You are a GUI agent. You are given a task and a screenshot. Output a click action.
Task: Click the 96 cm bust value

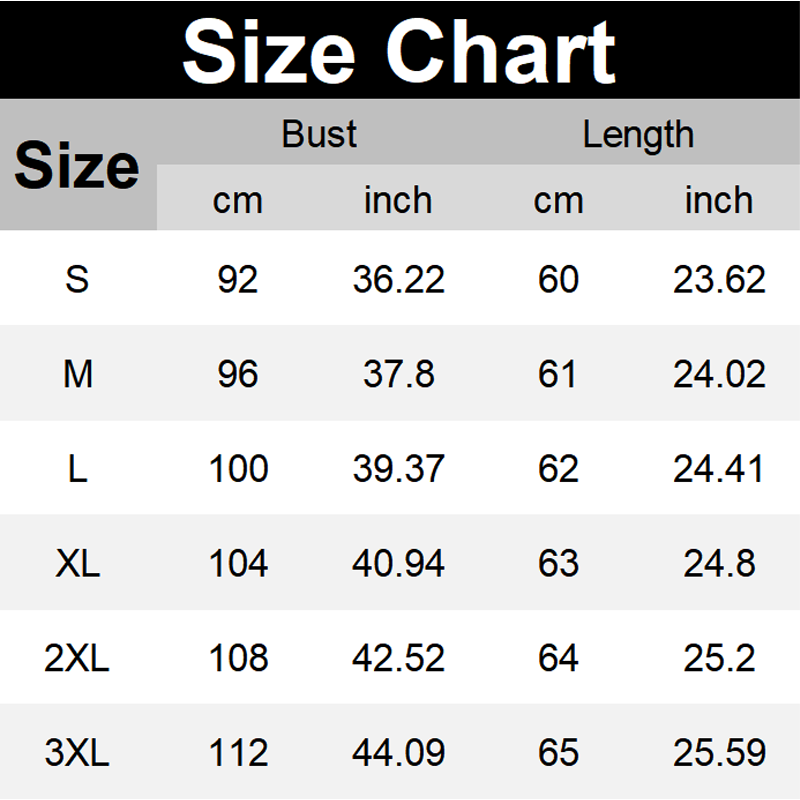coord(237,374)
